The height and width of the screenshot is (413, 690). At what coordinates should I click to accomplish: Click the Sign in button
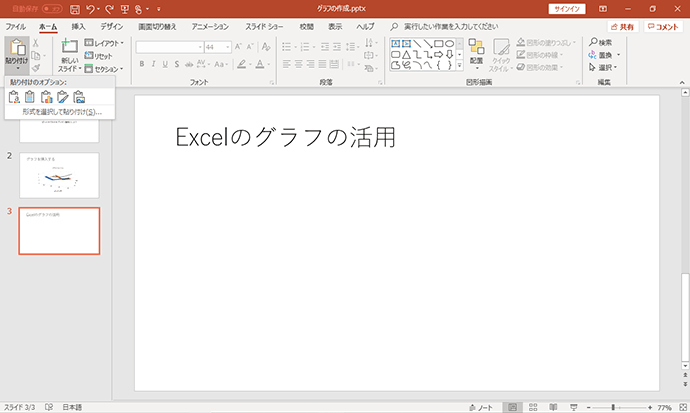(x=566, y=9)
